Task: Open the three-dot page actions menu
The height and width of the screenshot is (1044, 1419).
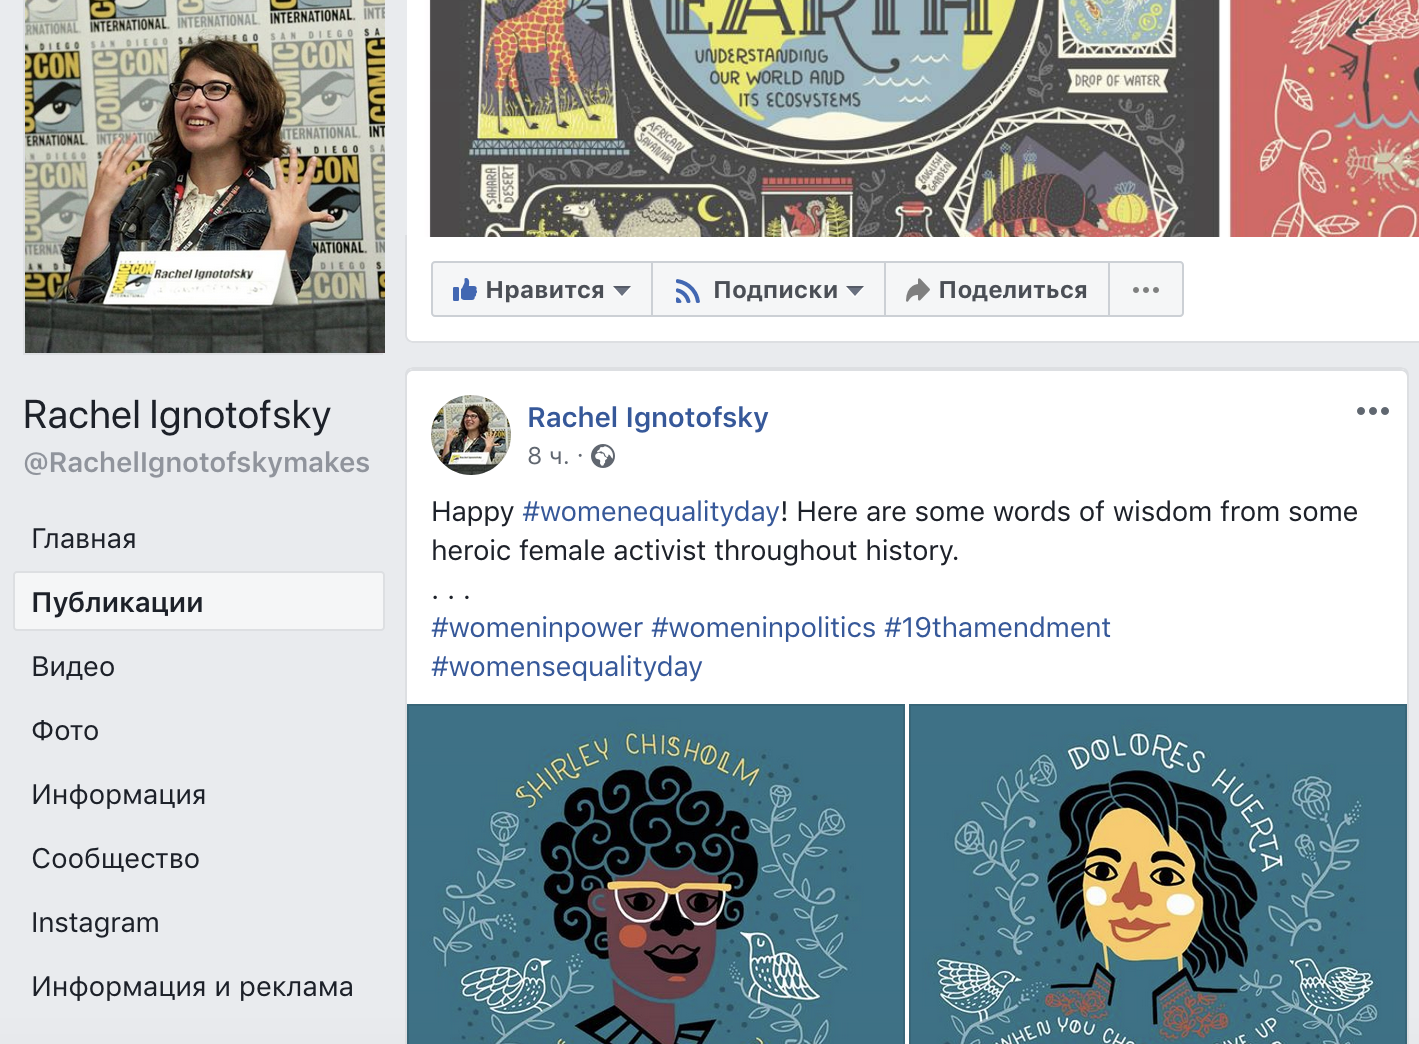Action: [1146, 290]
